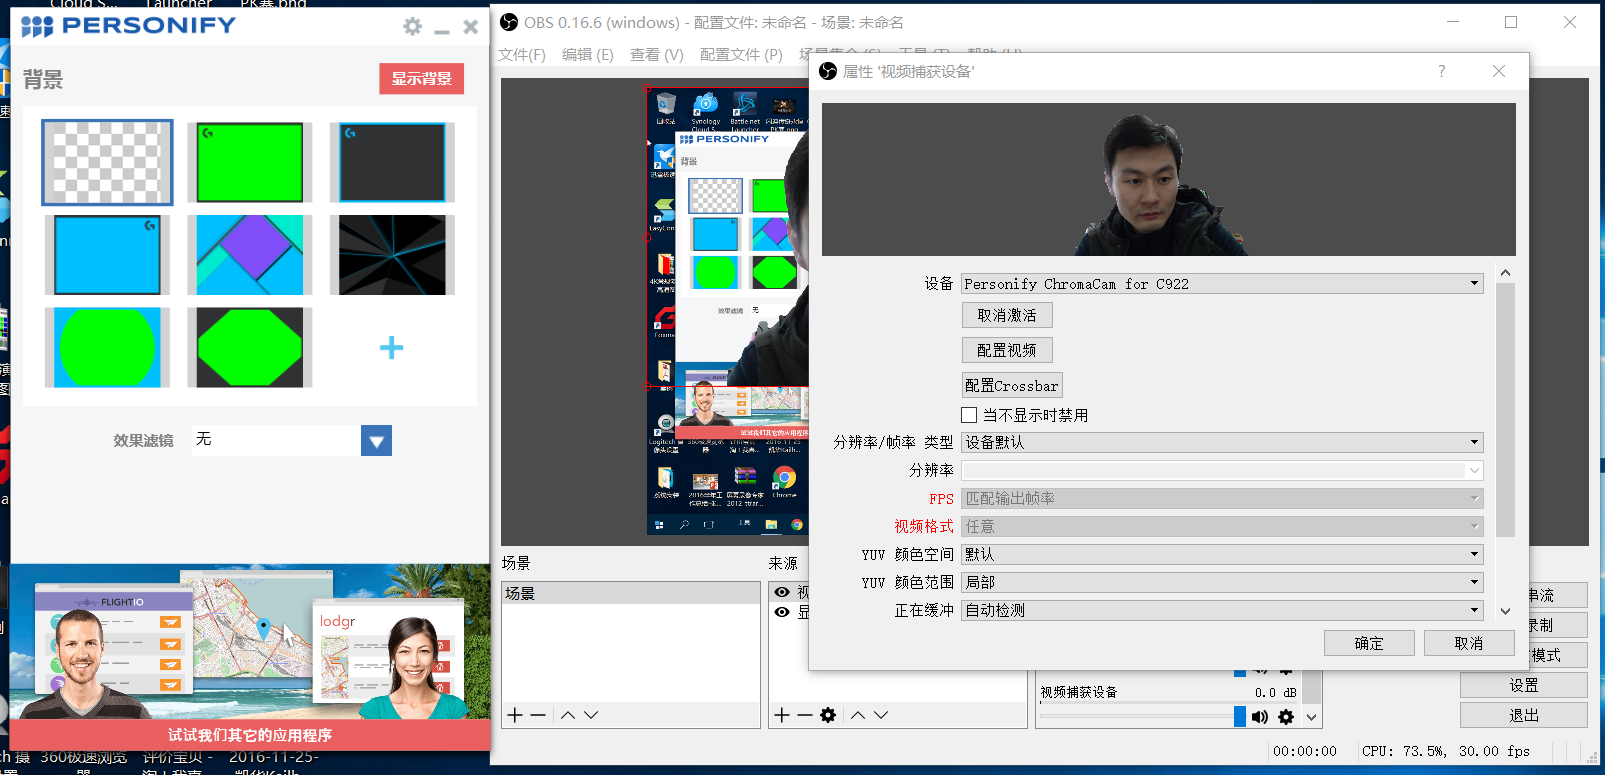
Task: Click the 退出 exit button in OBS
Action: [1523, 715]
